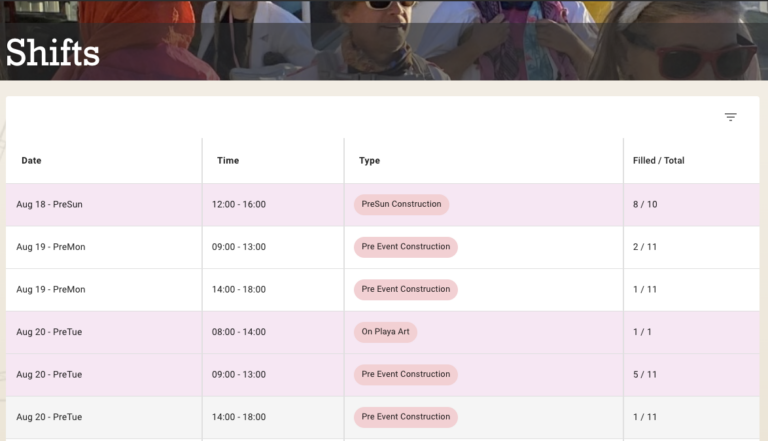Click the On Playa Art chip
Image resolution: width=768 pixels, height=441 pixels.
click(x=385, y=332)
